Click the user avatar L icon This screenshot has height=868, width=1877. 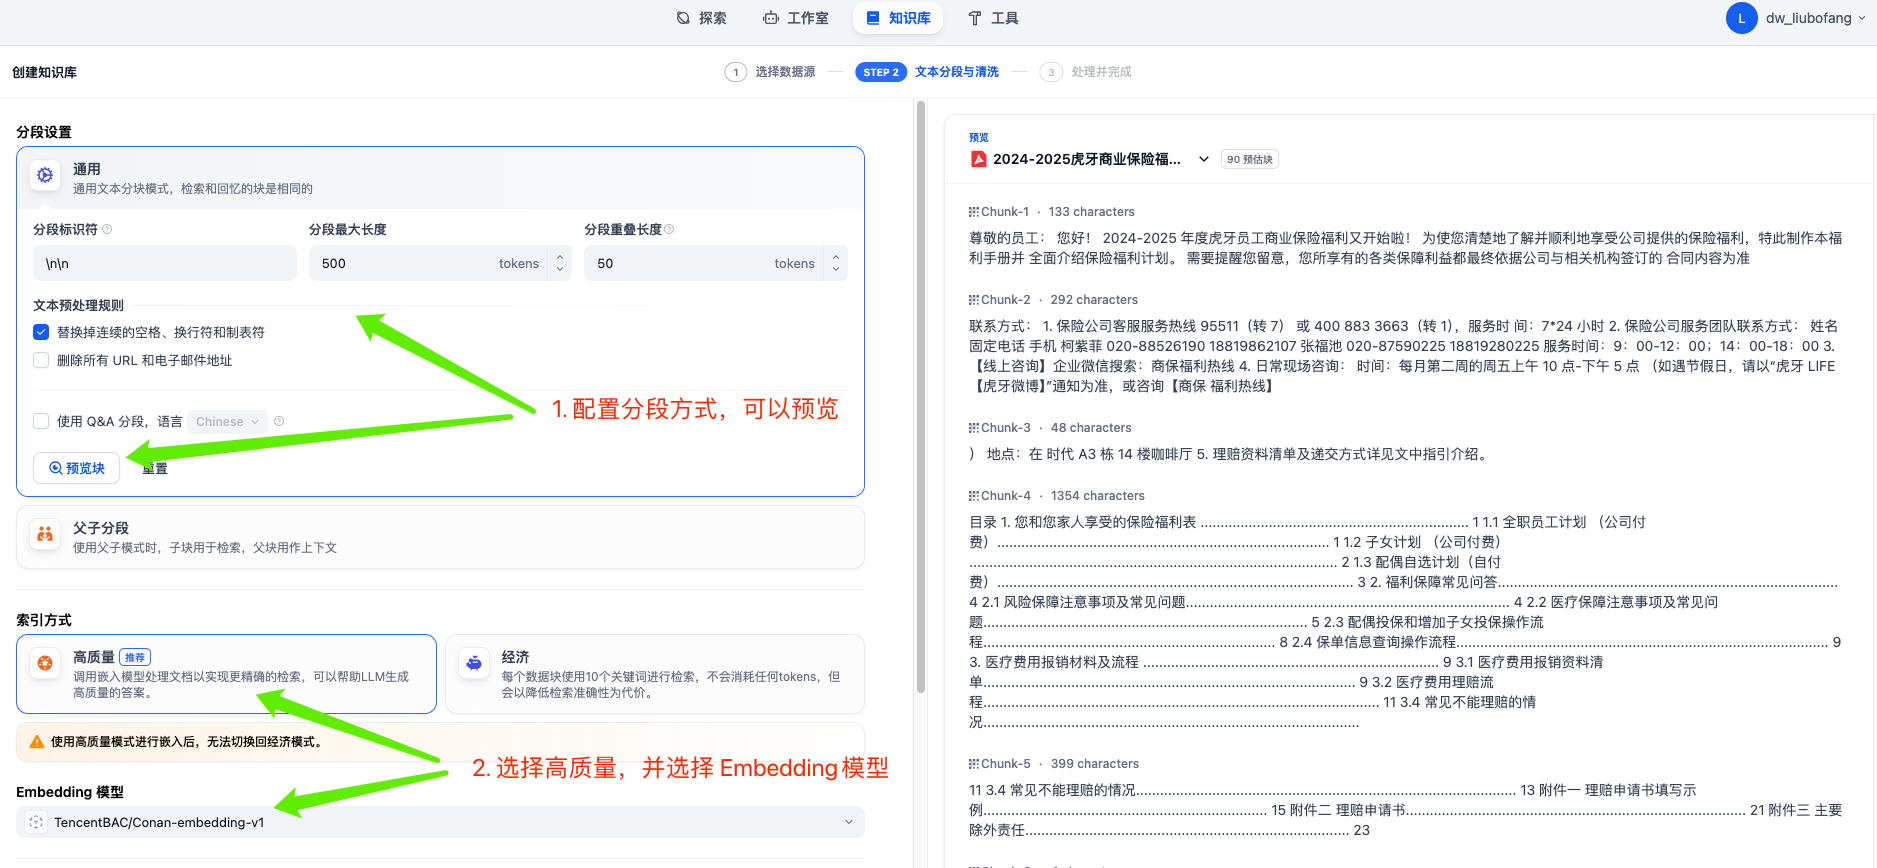tap(1741, 18)
